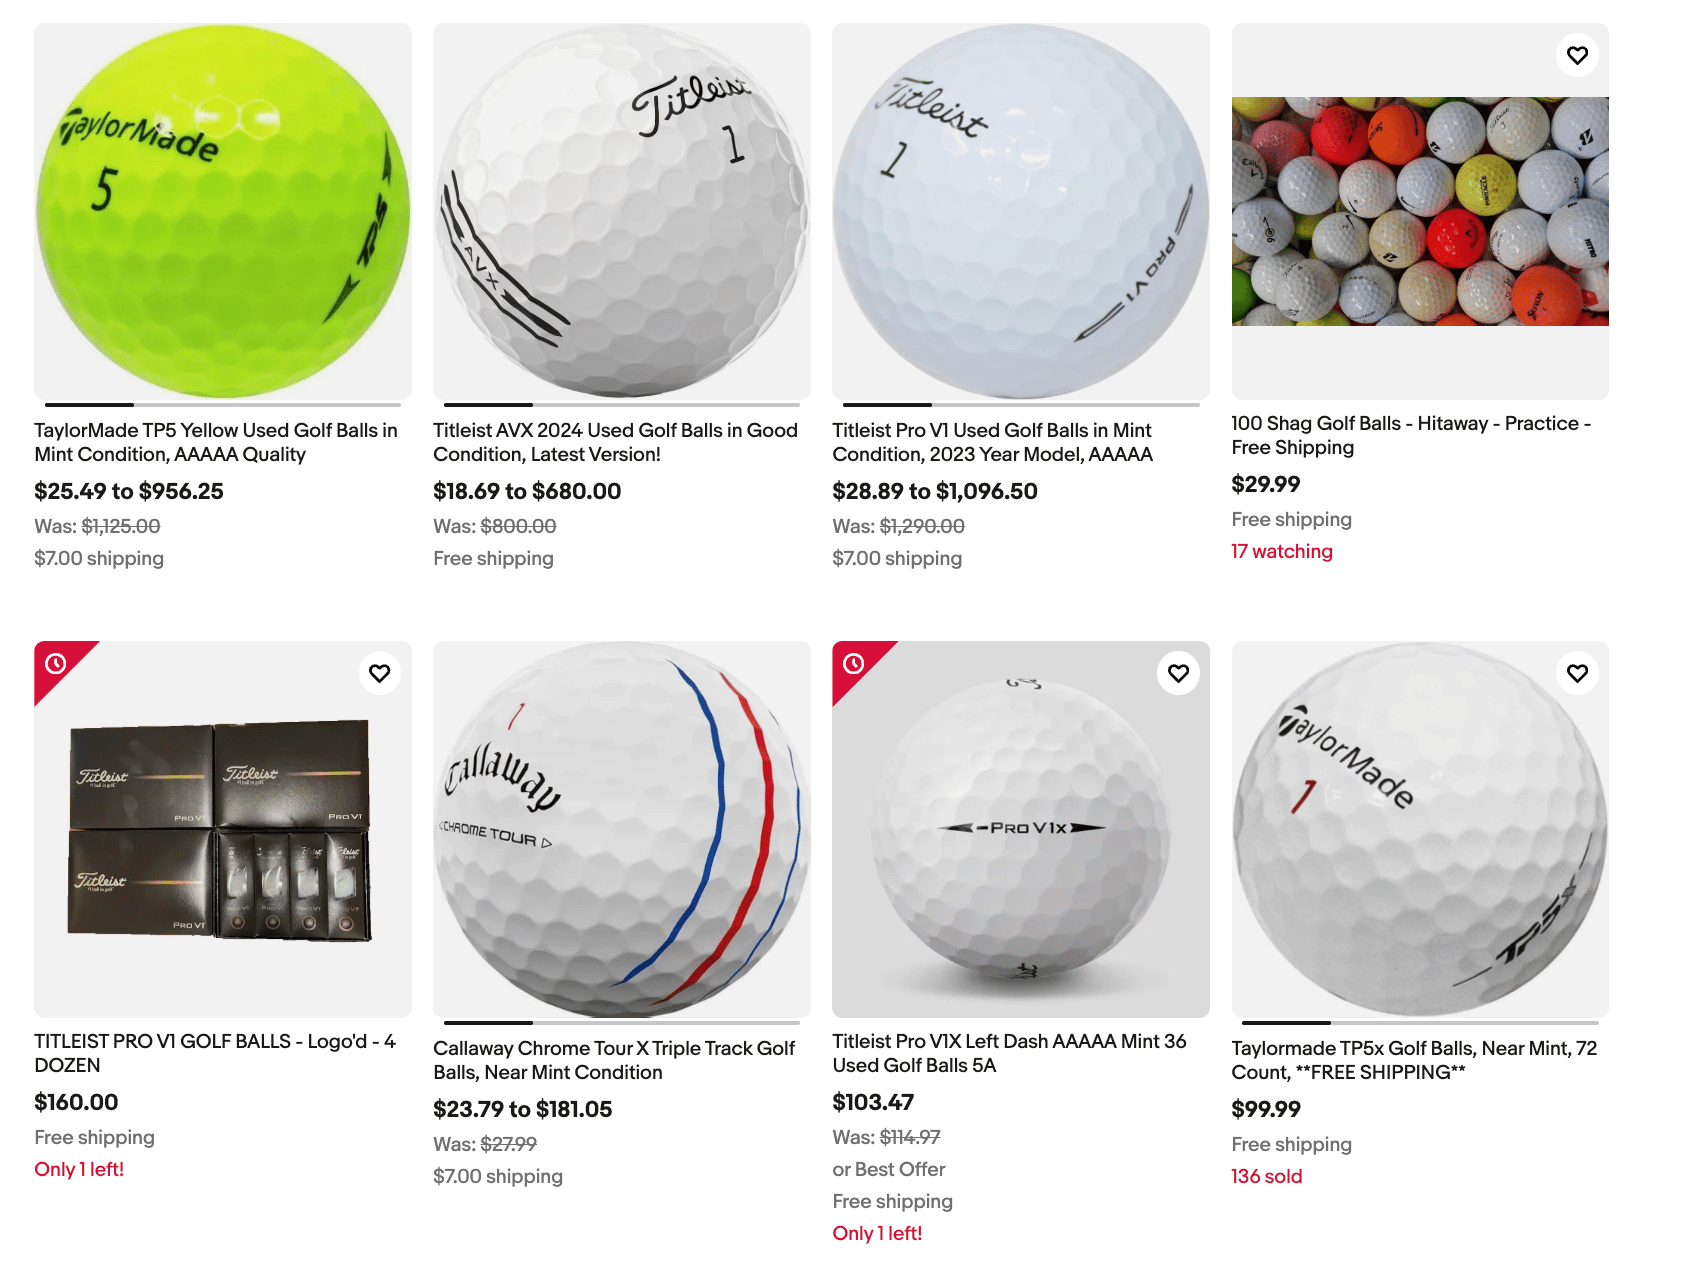The image size is (1682, 1264).
Task: Add 100 Shag Golf Balls to watchlist
Action: (1577, 55)
